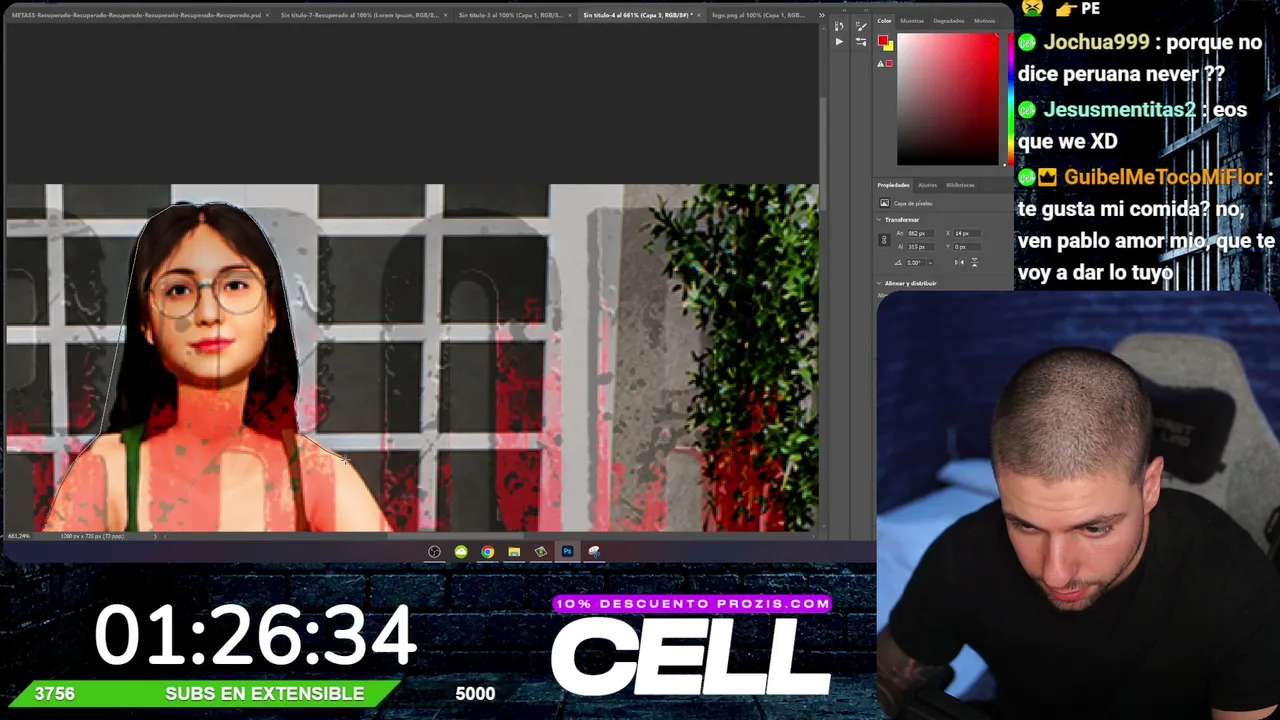Screen dimensions: 1280x720
Task: Collapse the Transformar section
Action: click(x=880, y=220)
